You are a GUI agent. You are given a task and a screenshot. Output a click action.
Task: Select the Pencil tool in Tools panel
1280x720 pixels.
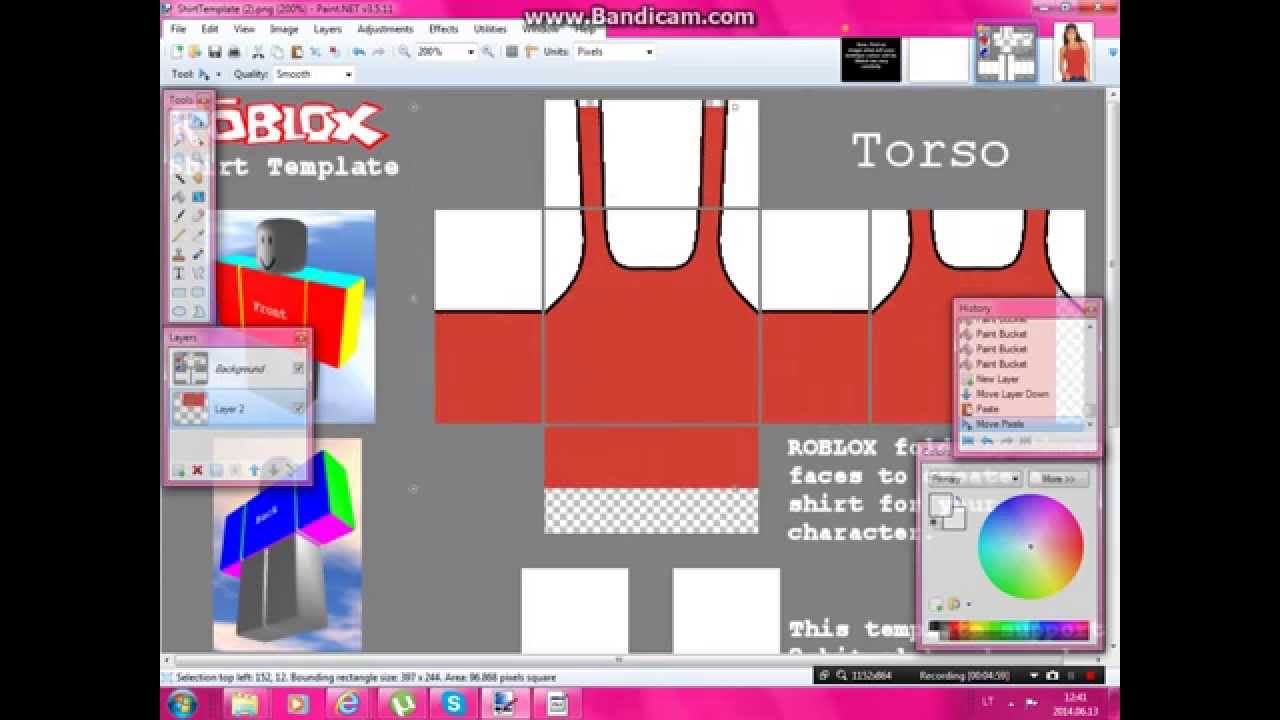[179, 234]
